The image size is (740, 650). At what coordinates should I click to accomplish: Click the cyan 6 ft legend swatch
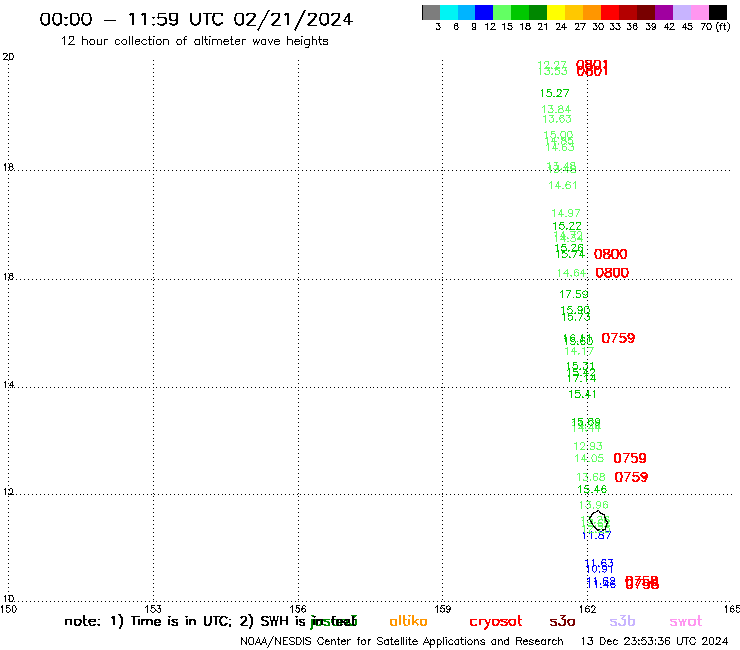tap(448, 12)
